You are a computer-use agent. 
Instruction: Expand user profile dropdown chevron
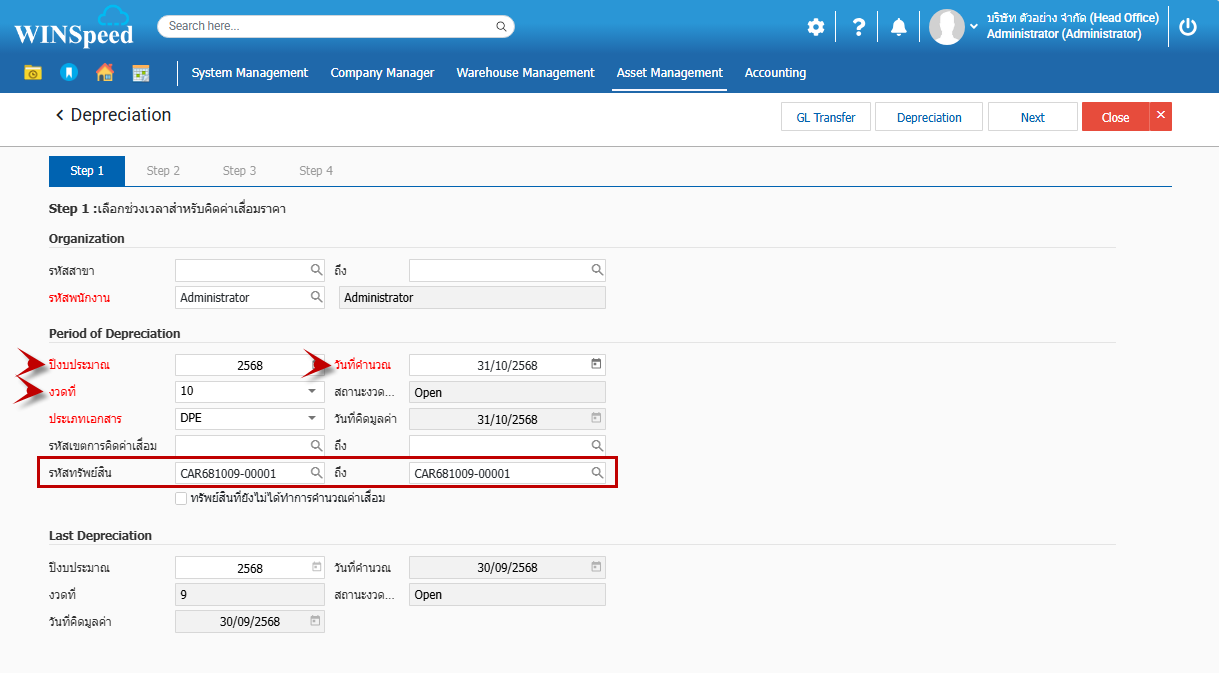(x=974, y=27)
